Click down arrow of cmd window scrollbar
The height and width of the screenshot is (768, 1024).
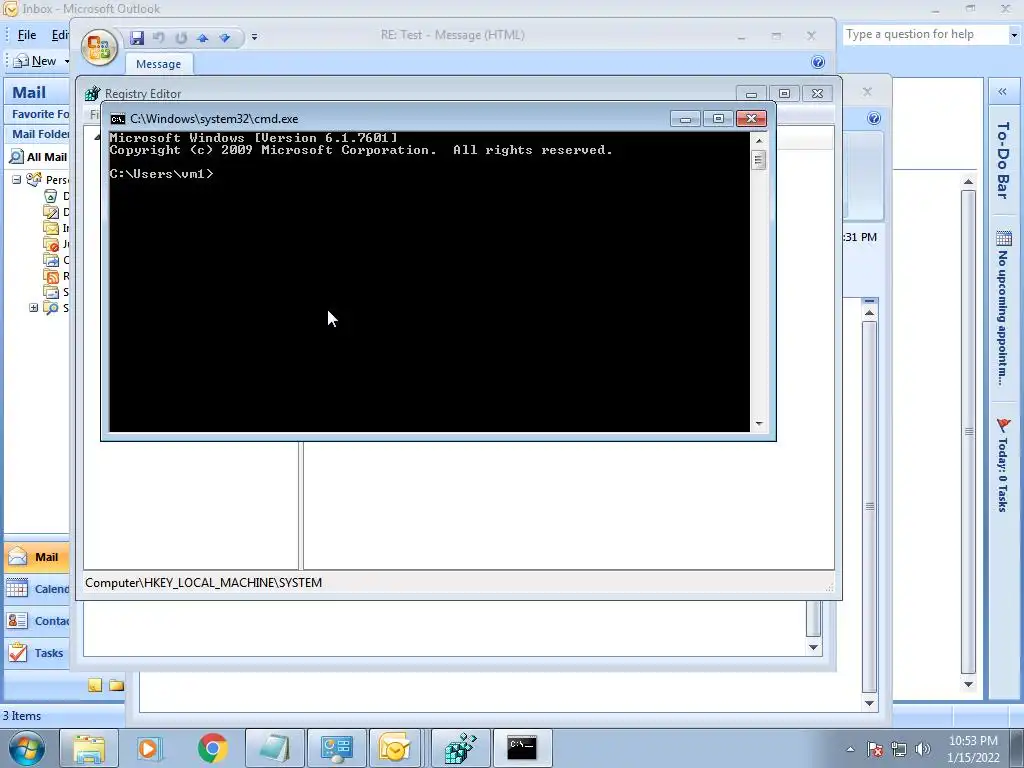[x=759, y=424]
